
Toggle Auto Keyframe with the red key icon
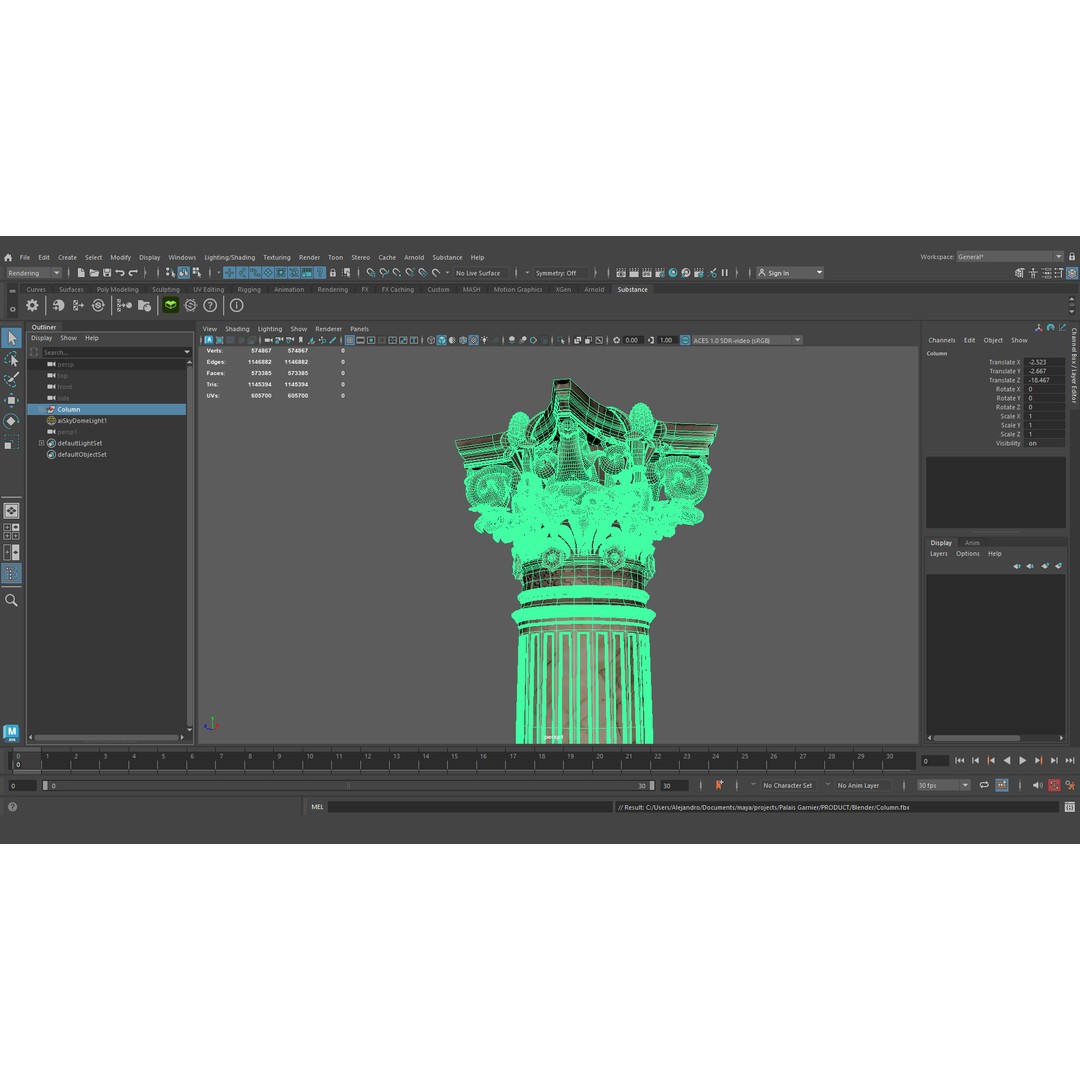(x=1054, y=785)
